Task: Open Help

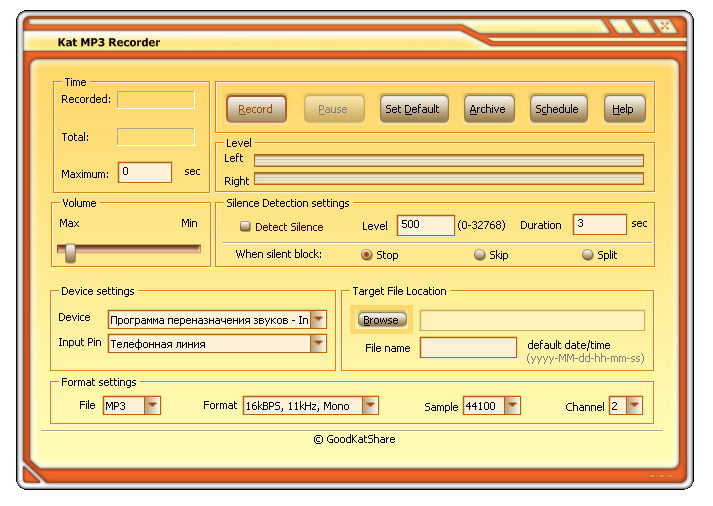Action: pyautogui.click(x=624, y=109)
